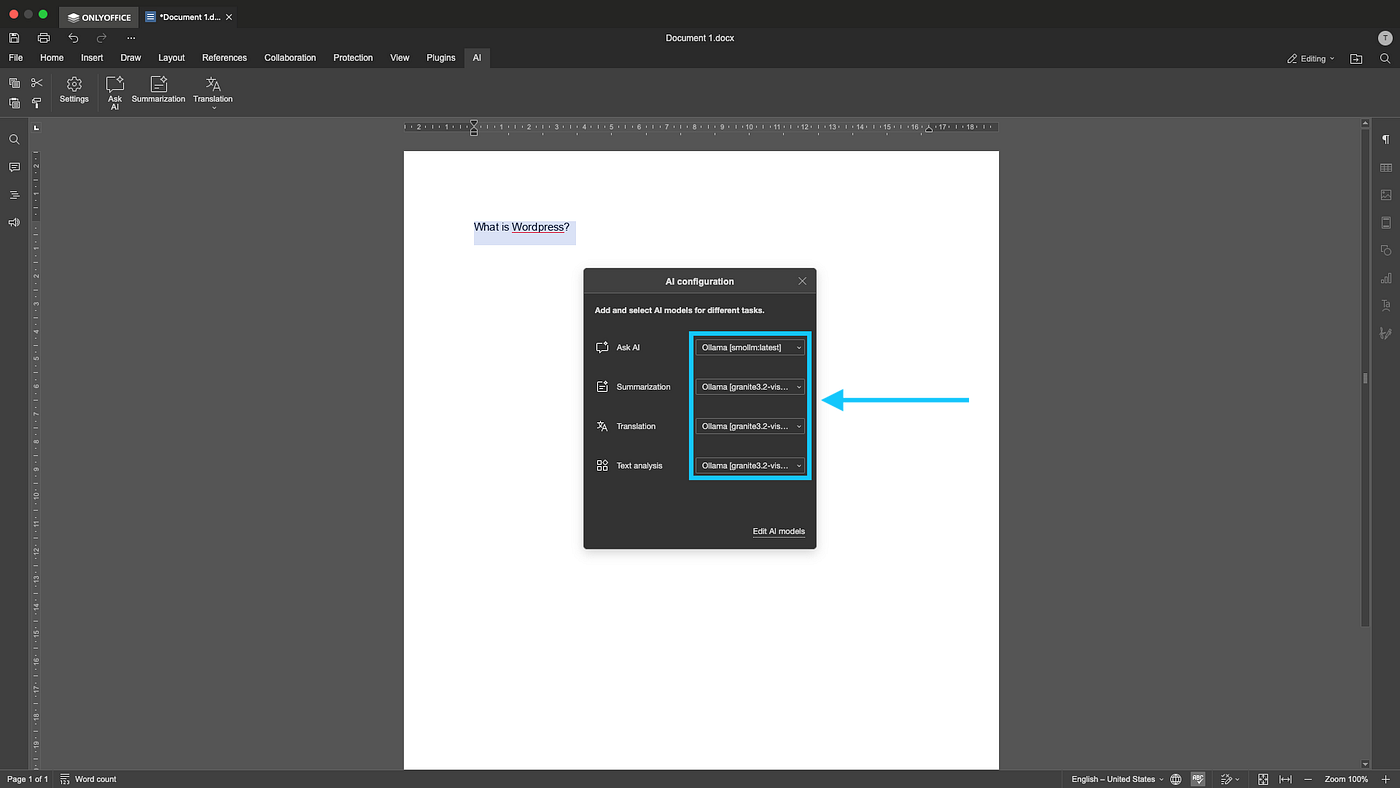Image resolution: width=1400 pixels, height=788 pixels.
Task: Close the AI configuration dialog
Action: coord(802,281)
